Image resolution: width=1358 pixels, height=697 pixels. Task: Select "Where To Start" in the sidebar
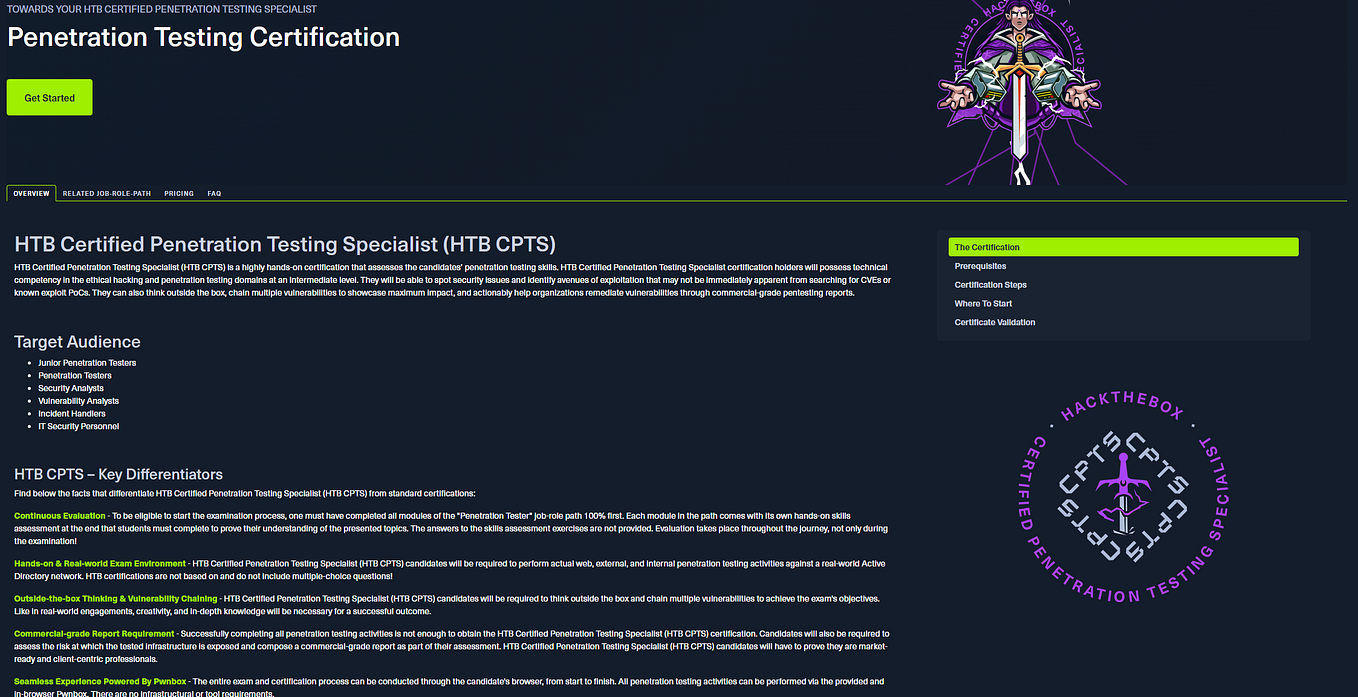tap(983, 303)
